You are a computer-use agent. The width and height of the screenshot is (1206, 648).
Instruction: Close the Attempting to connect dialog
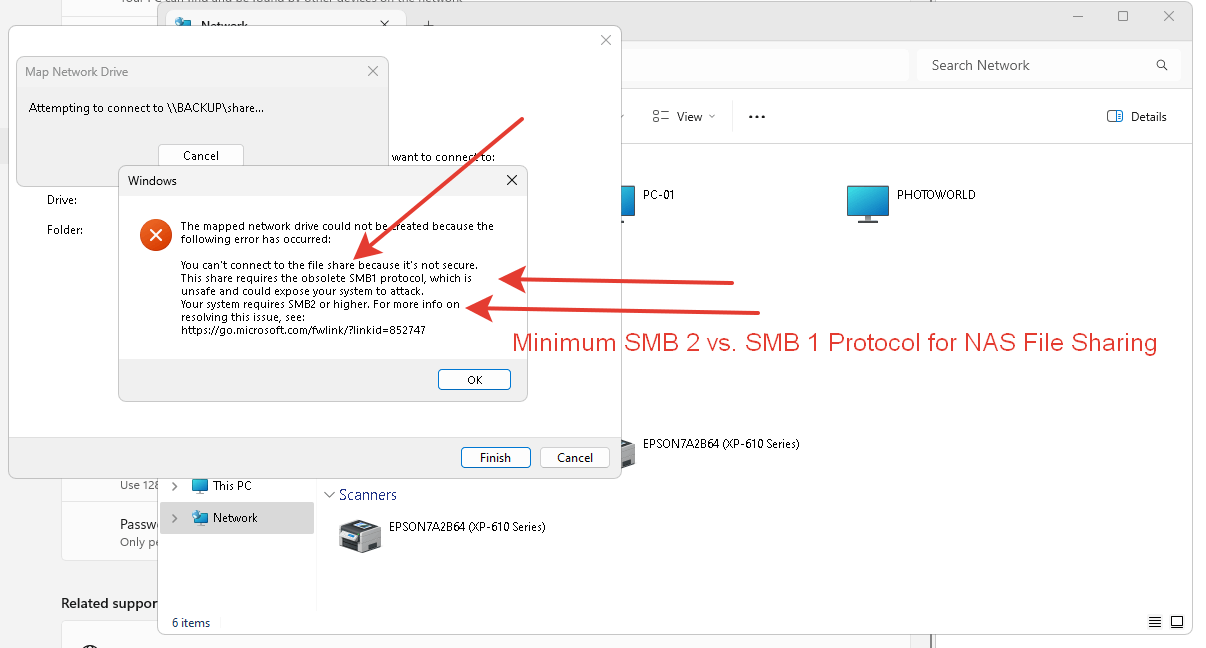(373, 71)
